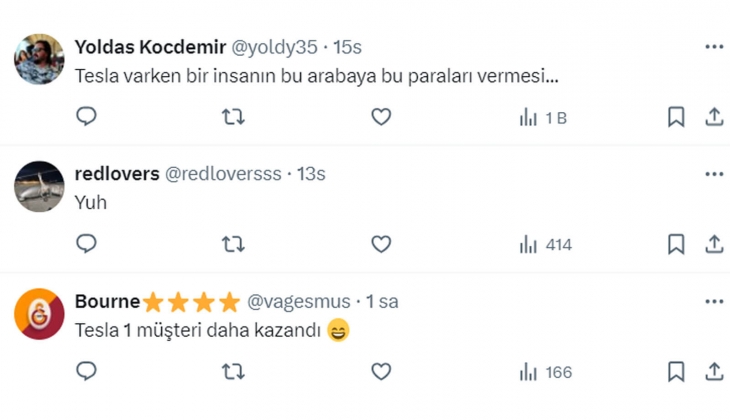Screen dimensions: 730x420
Task: Click Yoldas Kocdemir's profile avatar
Action: point(39,59)
